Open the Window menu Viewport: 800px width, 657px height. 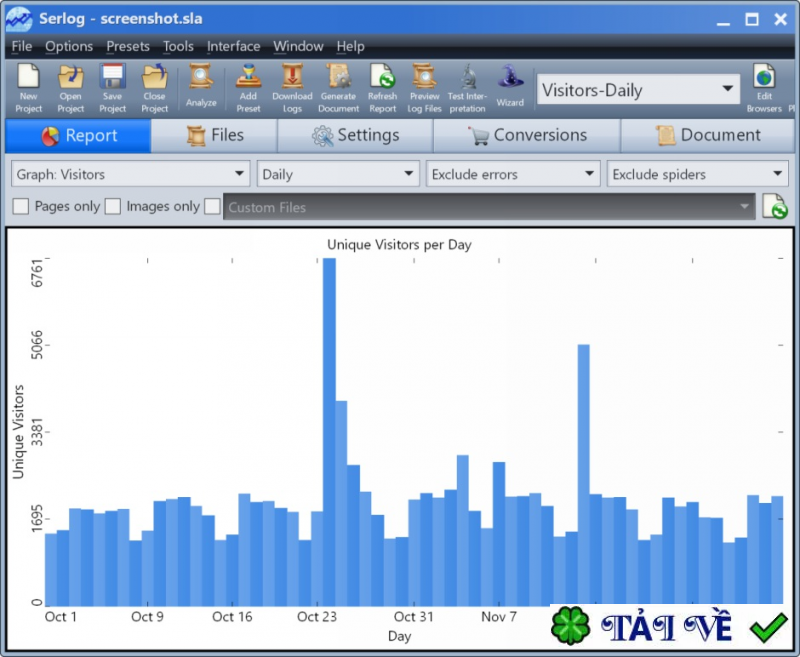(x=298, y=46)
